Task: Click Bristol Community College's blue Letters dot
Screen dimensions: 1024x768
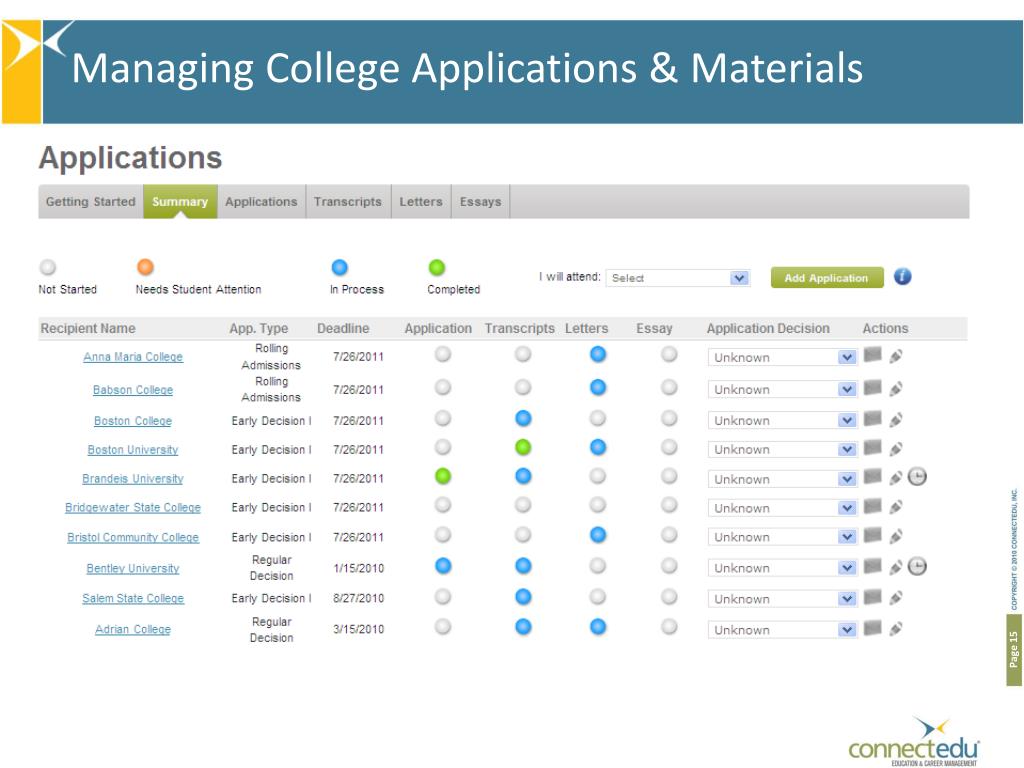Action: (x=598, y=535)
